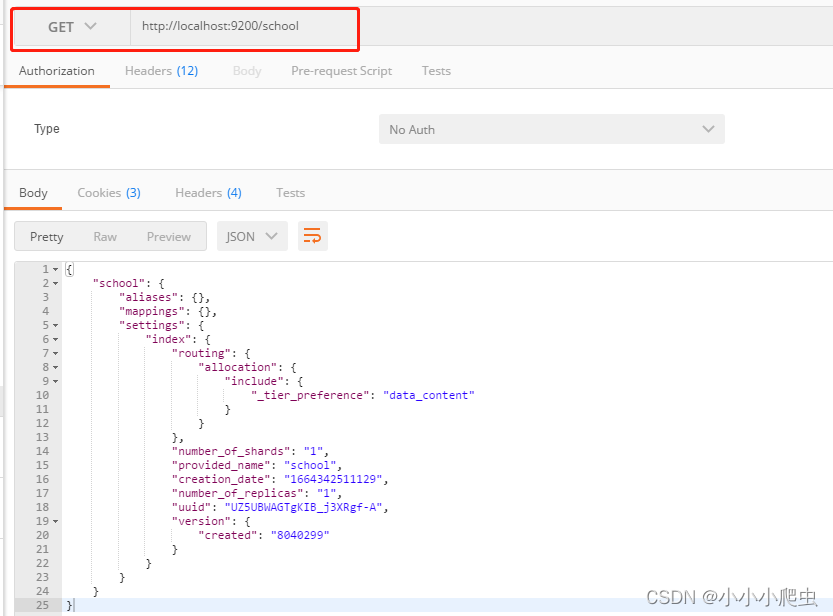Screen dimensions: 833x616
Task: Select the Authorization tab
Action: [57, 71]
